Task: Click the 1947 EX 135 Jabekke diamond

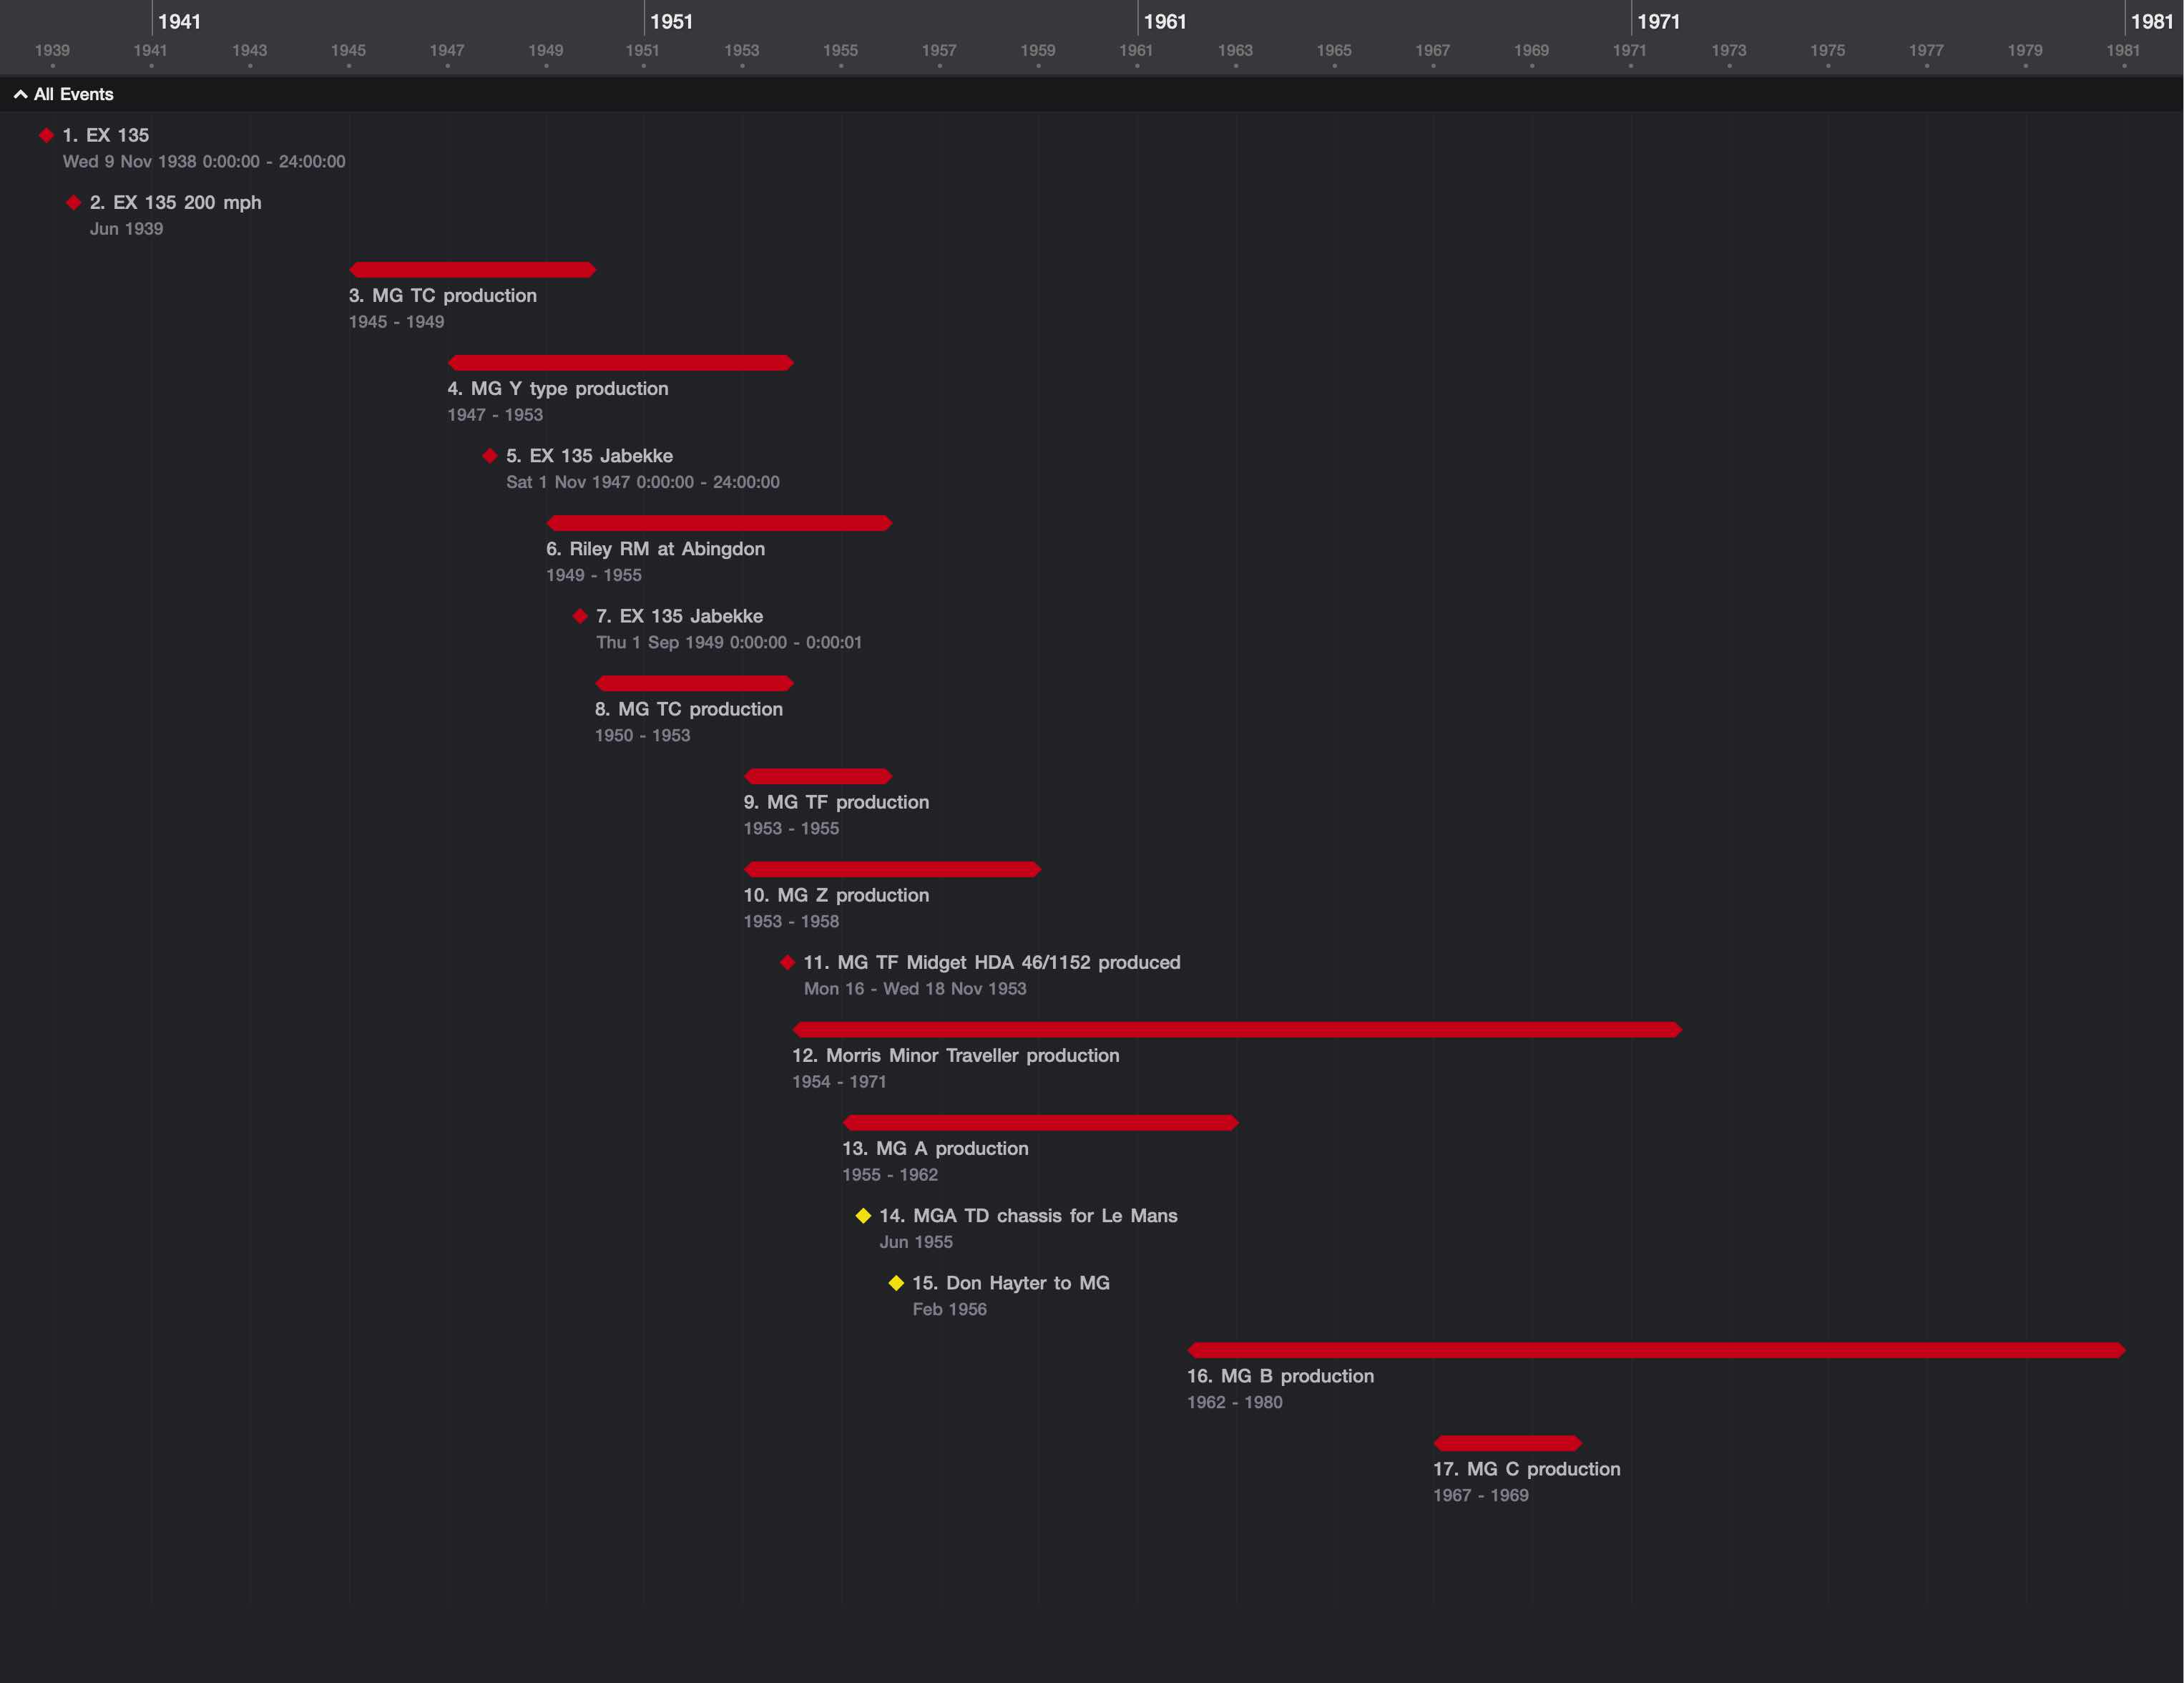Action: coord(489,456)
